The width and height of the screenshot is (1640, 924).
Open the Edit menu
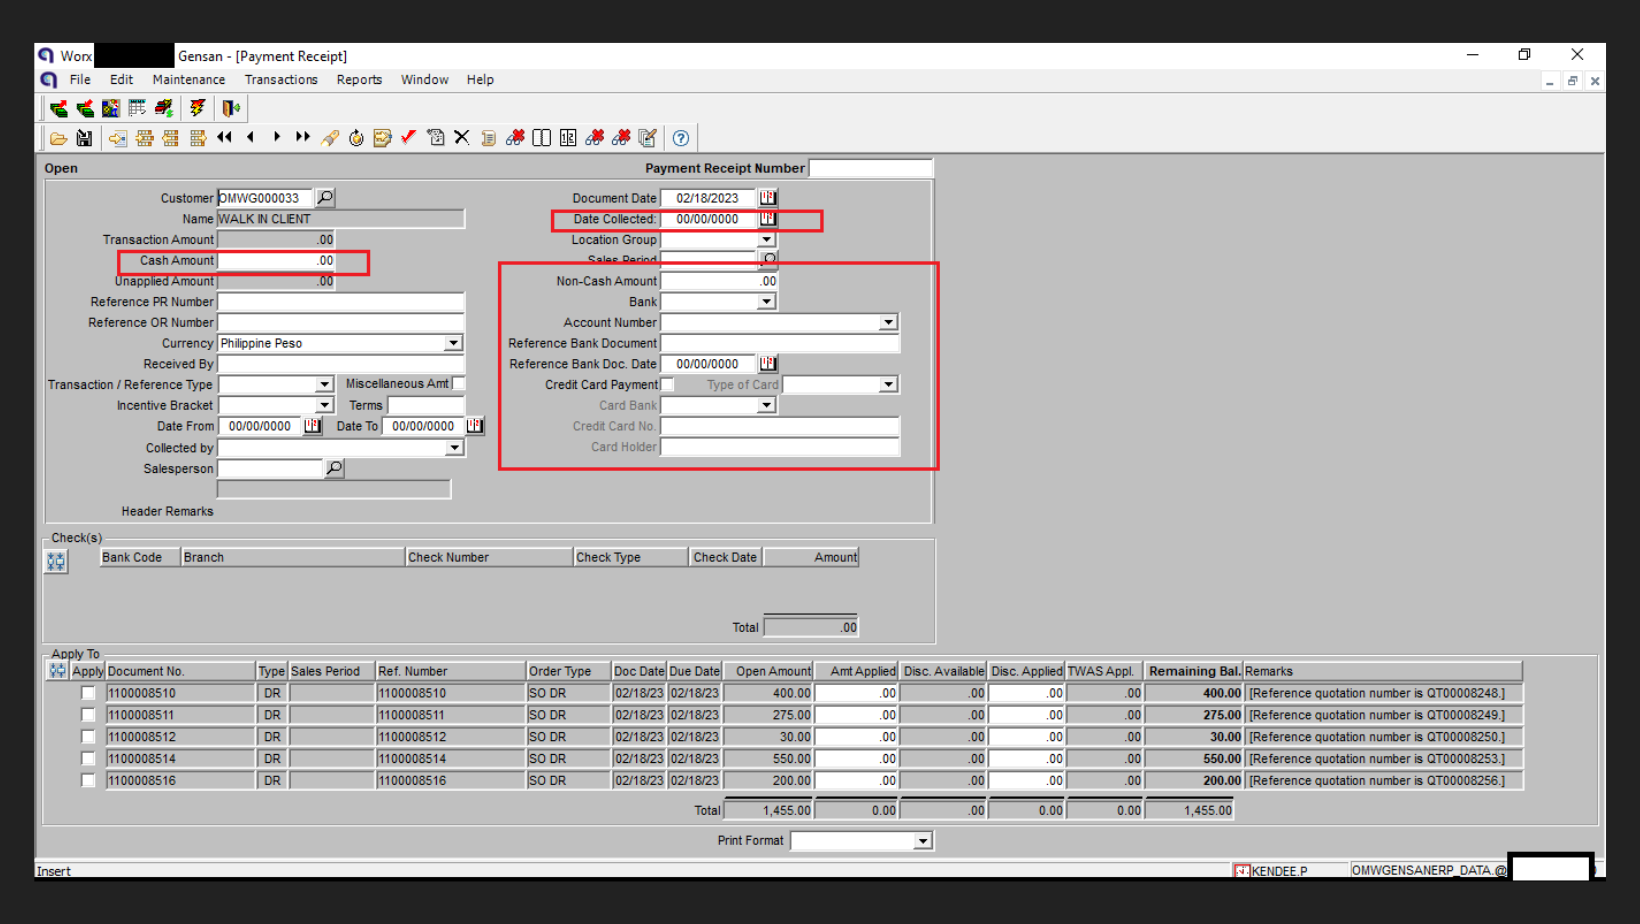tap(121, 80)
